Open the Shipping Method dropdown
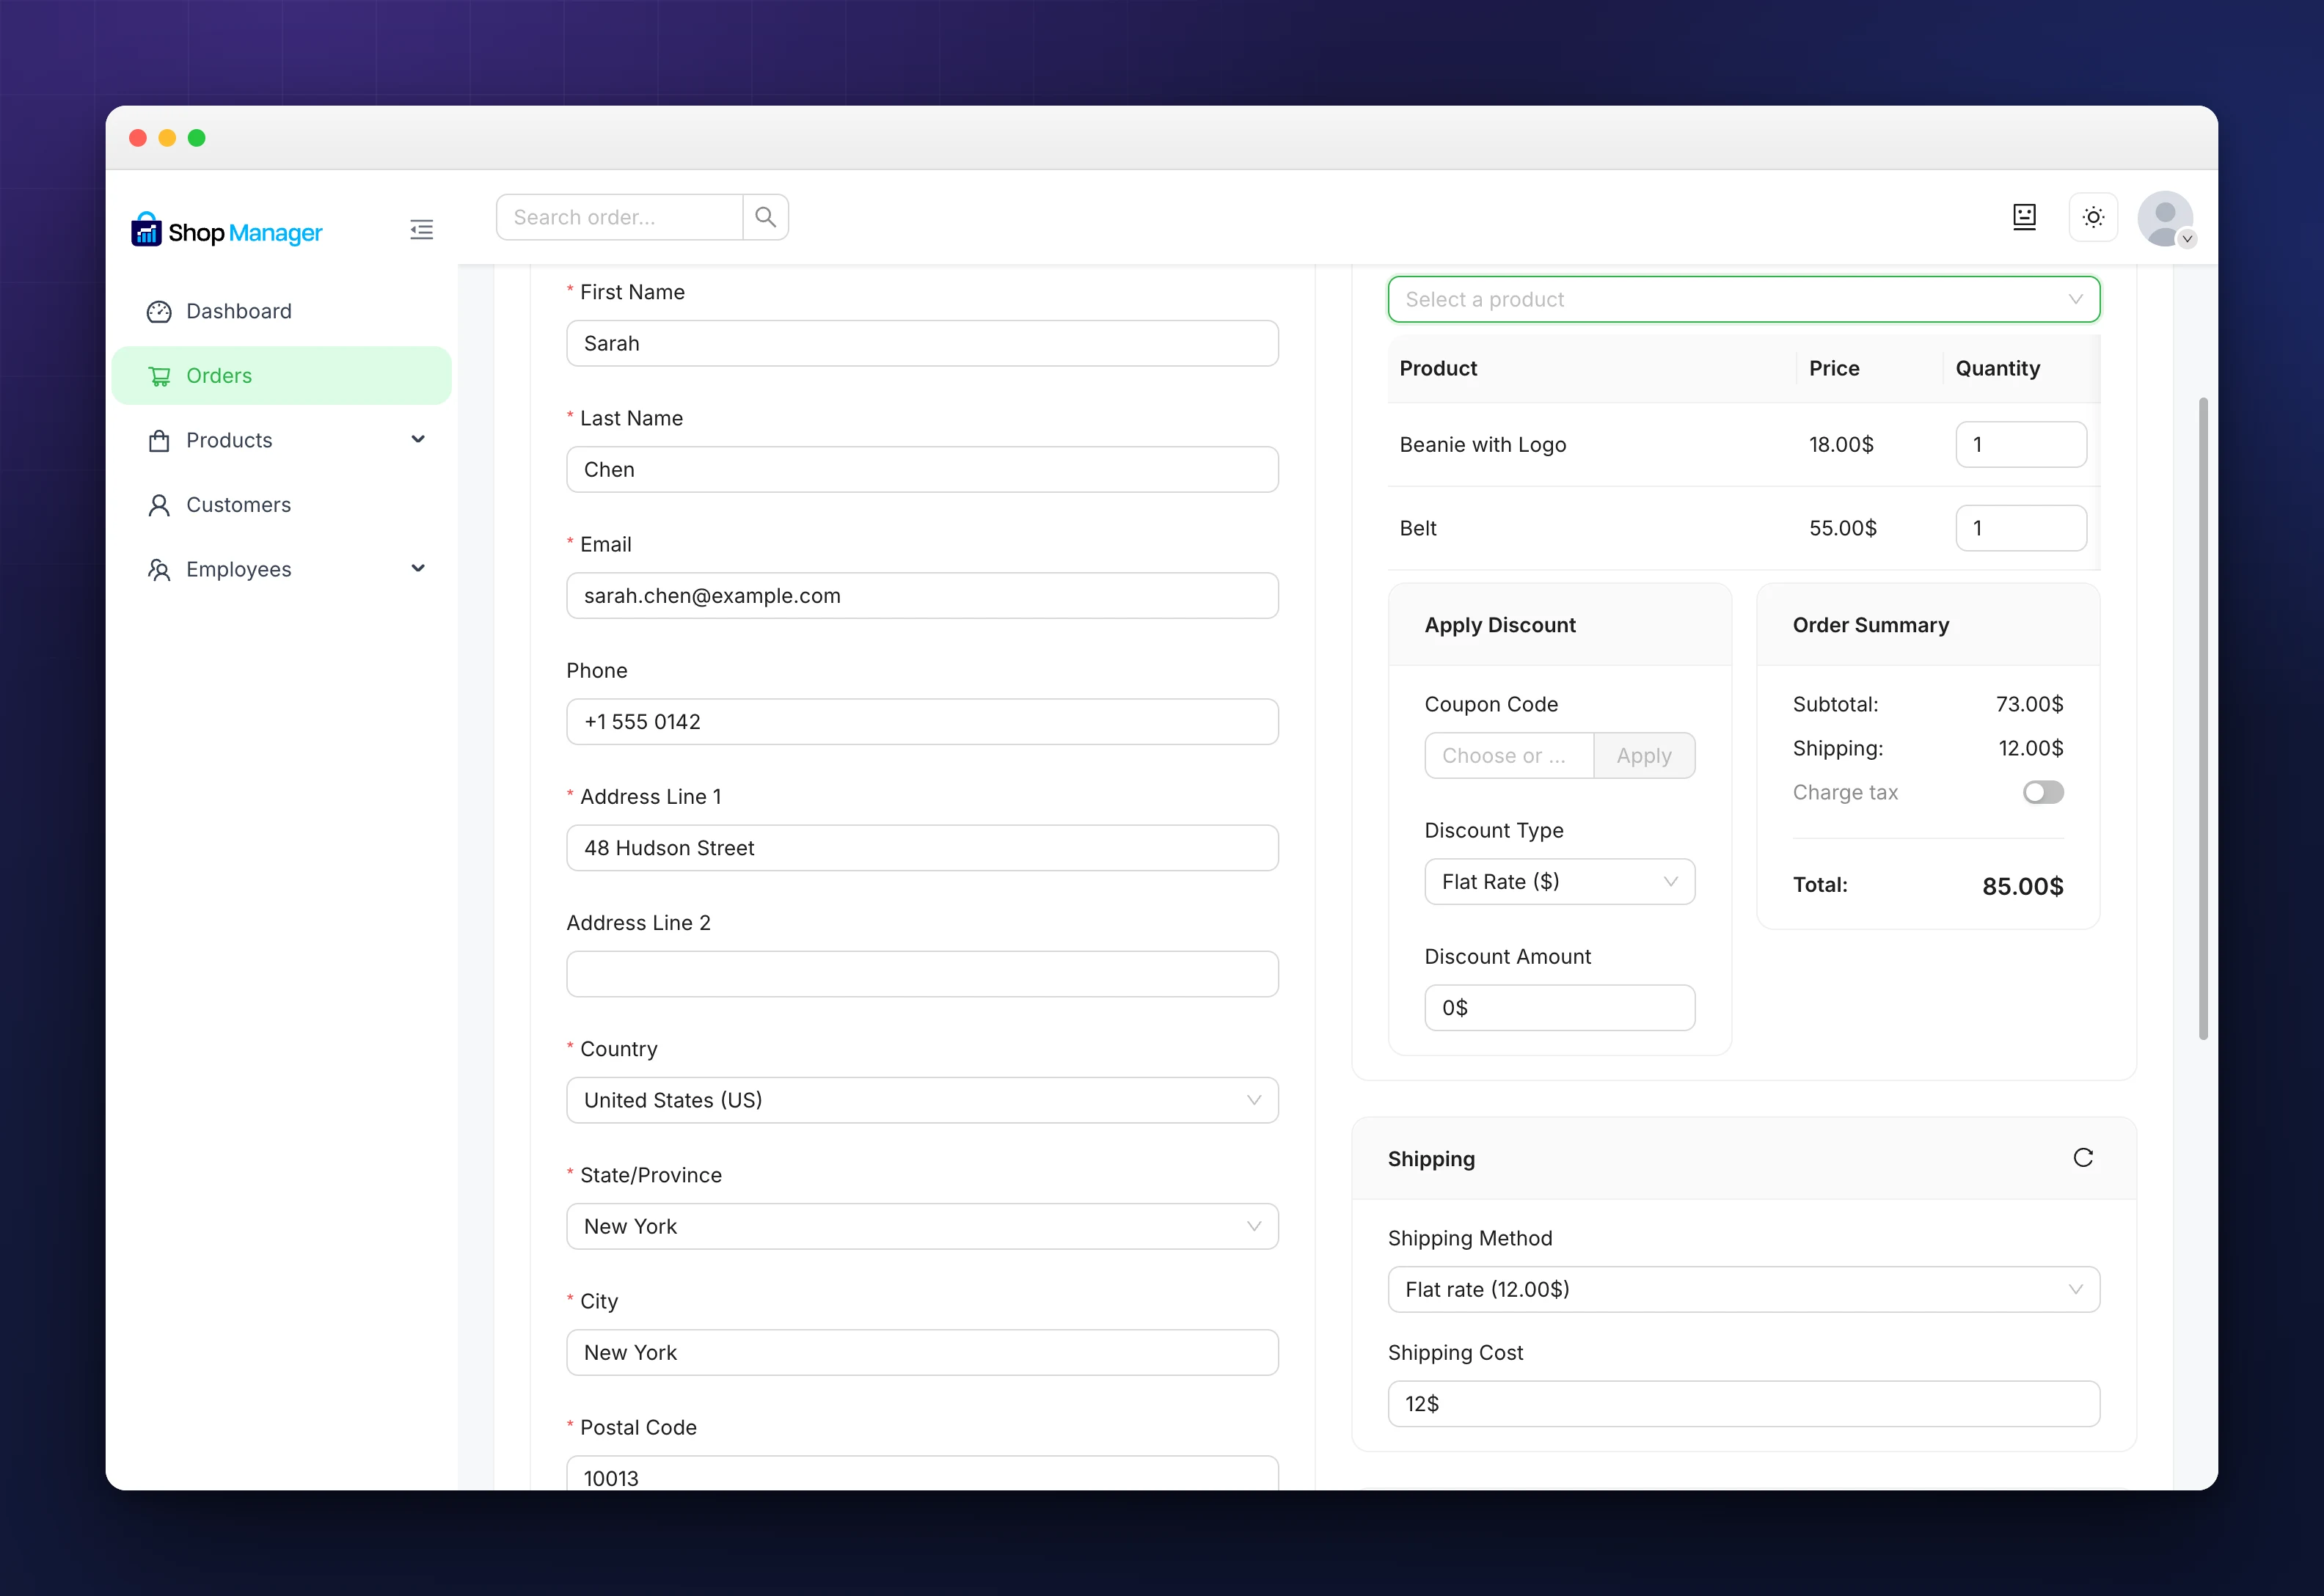 click(1744, 1290)
